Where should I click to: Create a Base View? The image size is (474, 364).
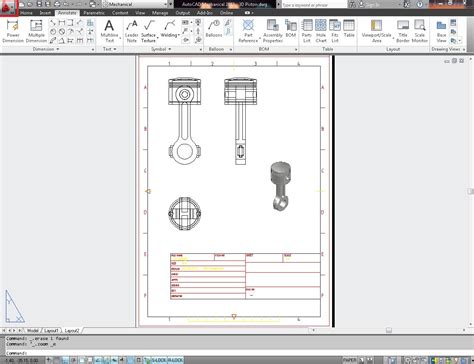(441, 31)
